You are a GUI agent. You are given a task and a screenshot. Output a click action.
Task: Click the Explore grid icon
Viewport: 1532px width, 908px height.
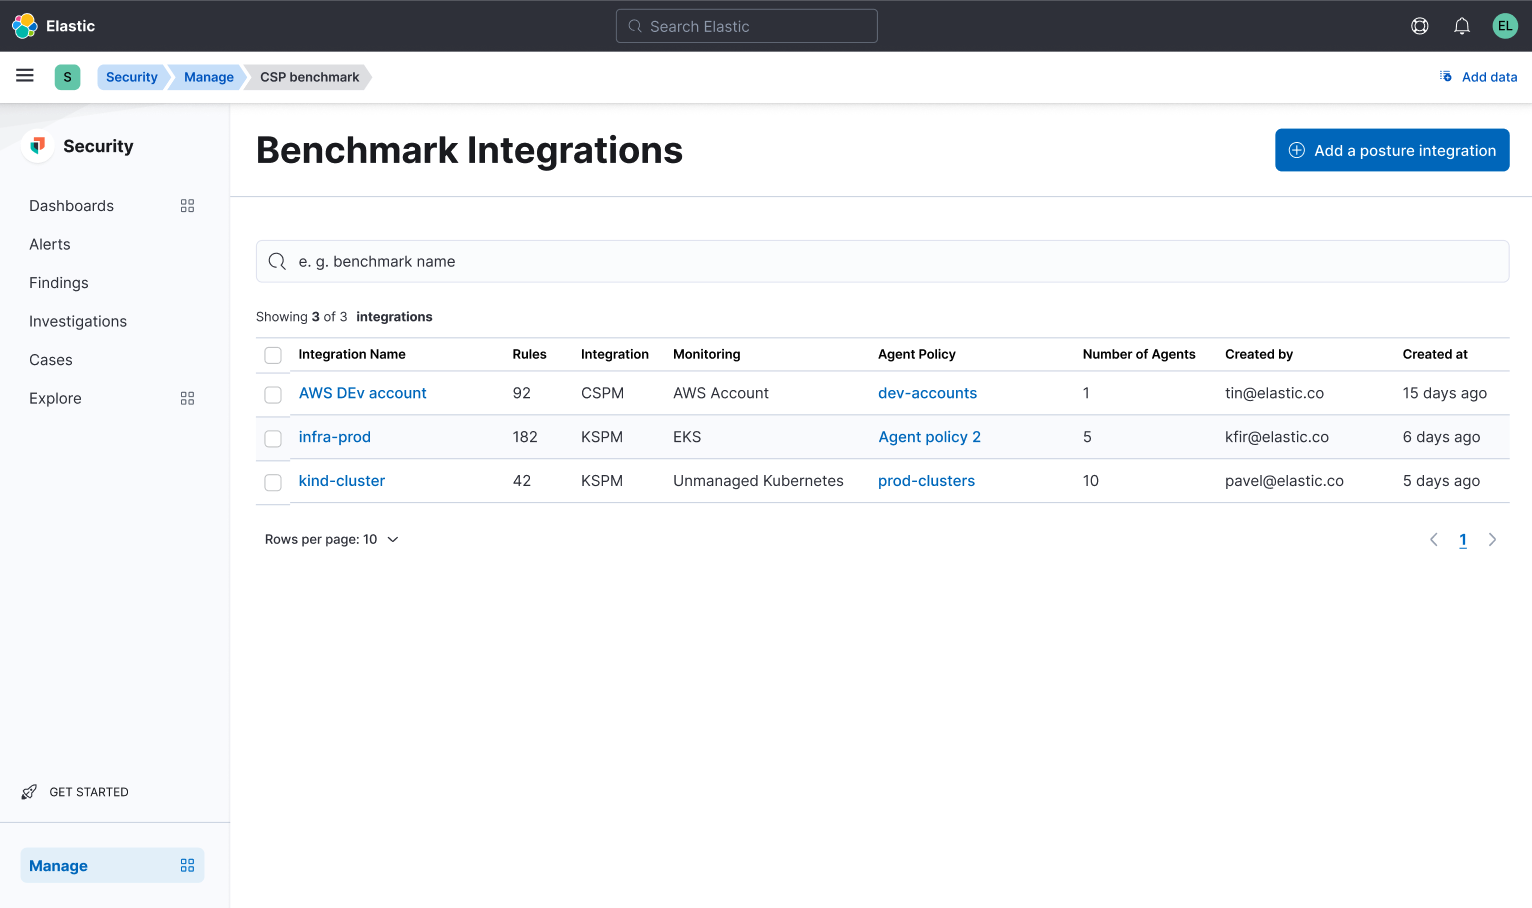coord(187,398)
